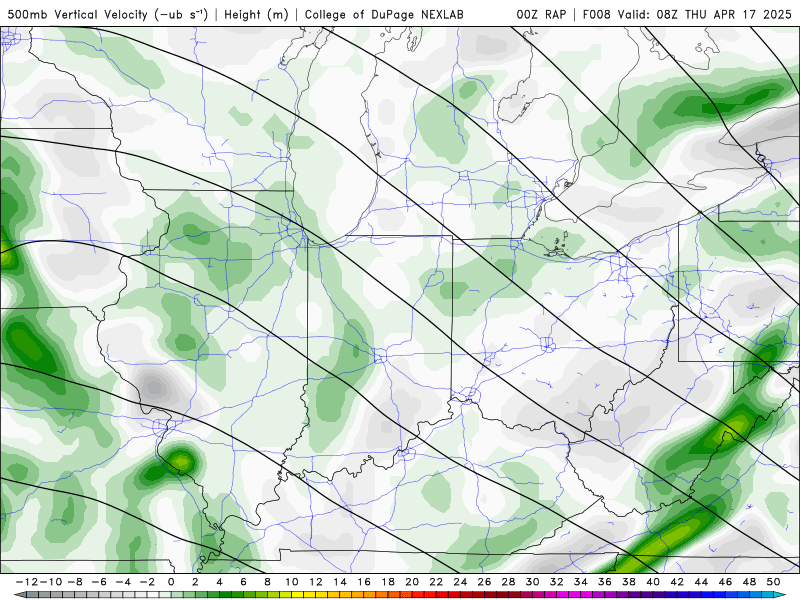Click the "00Z RAP" model run label

click(x=541, y=14)
